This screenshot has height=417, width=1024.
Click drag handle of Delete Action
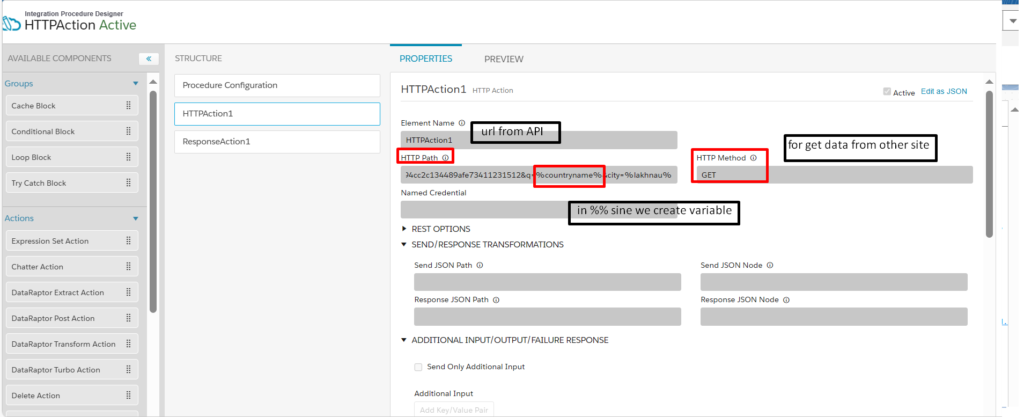coord(128,395)
